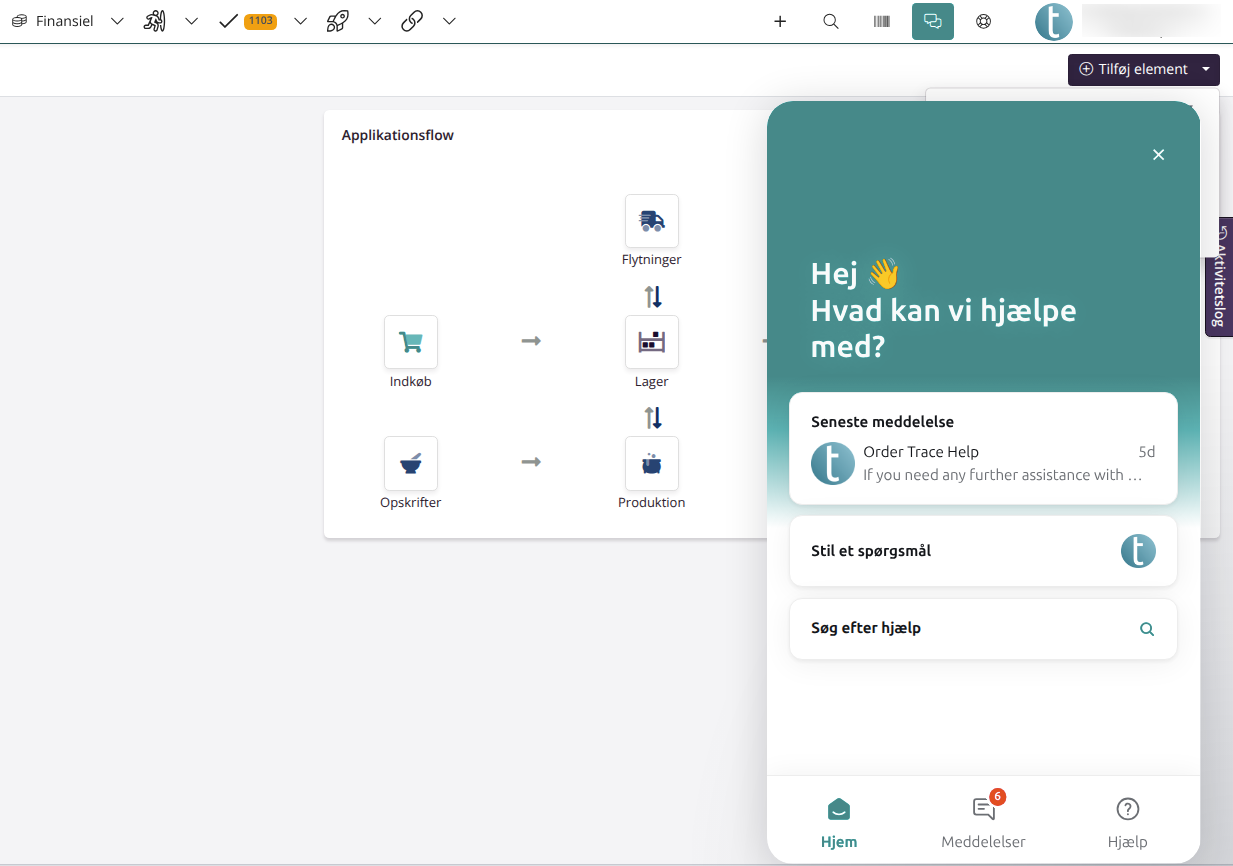Viewport: 1233px width, 866px height.
Task: Open the Tilføj element dropdown arrow
Action: click(1206, 69)
